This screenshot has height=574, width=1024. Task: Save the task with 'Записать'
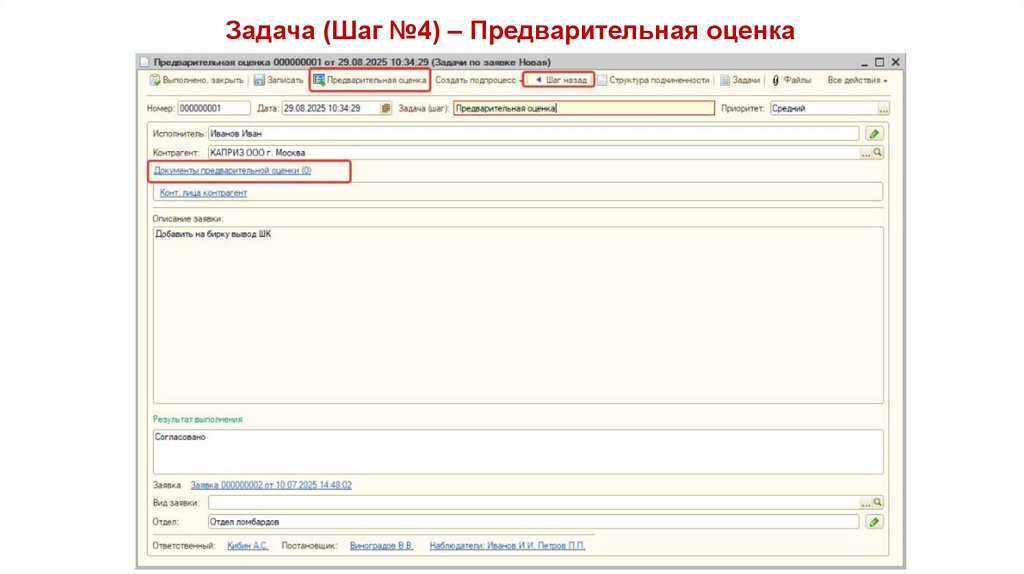(x=279, y=80)
